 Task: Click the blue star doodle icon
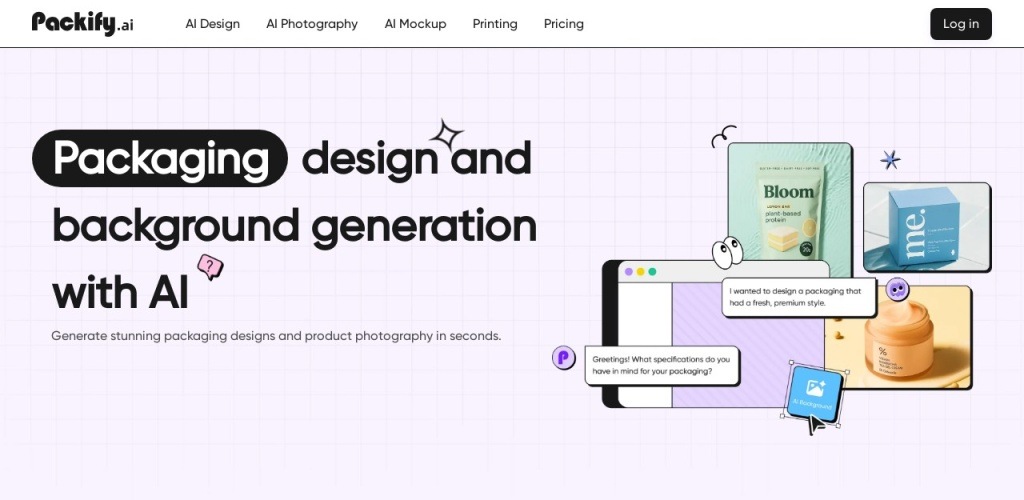(890, 160)
